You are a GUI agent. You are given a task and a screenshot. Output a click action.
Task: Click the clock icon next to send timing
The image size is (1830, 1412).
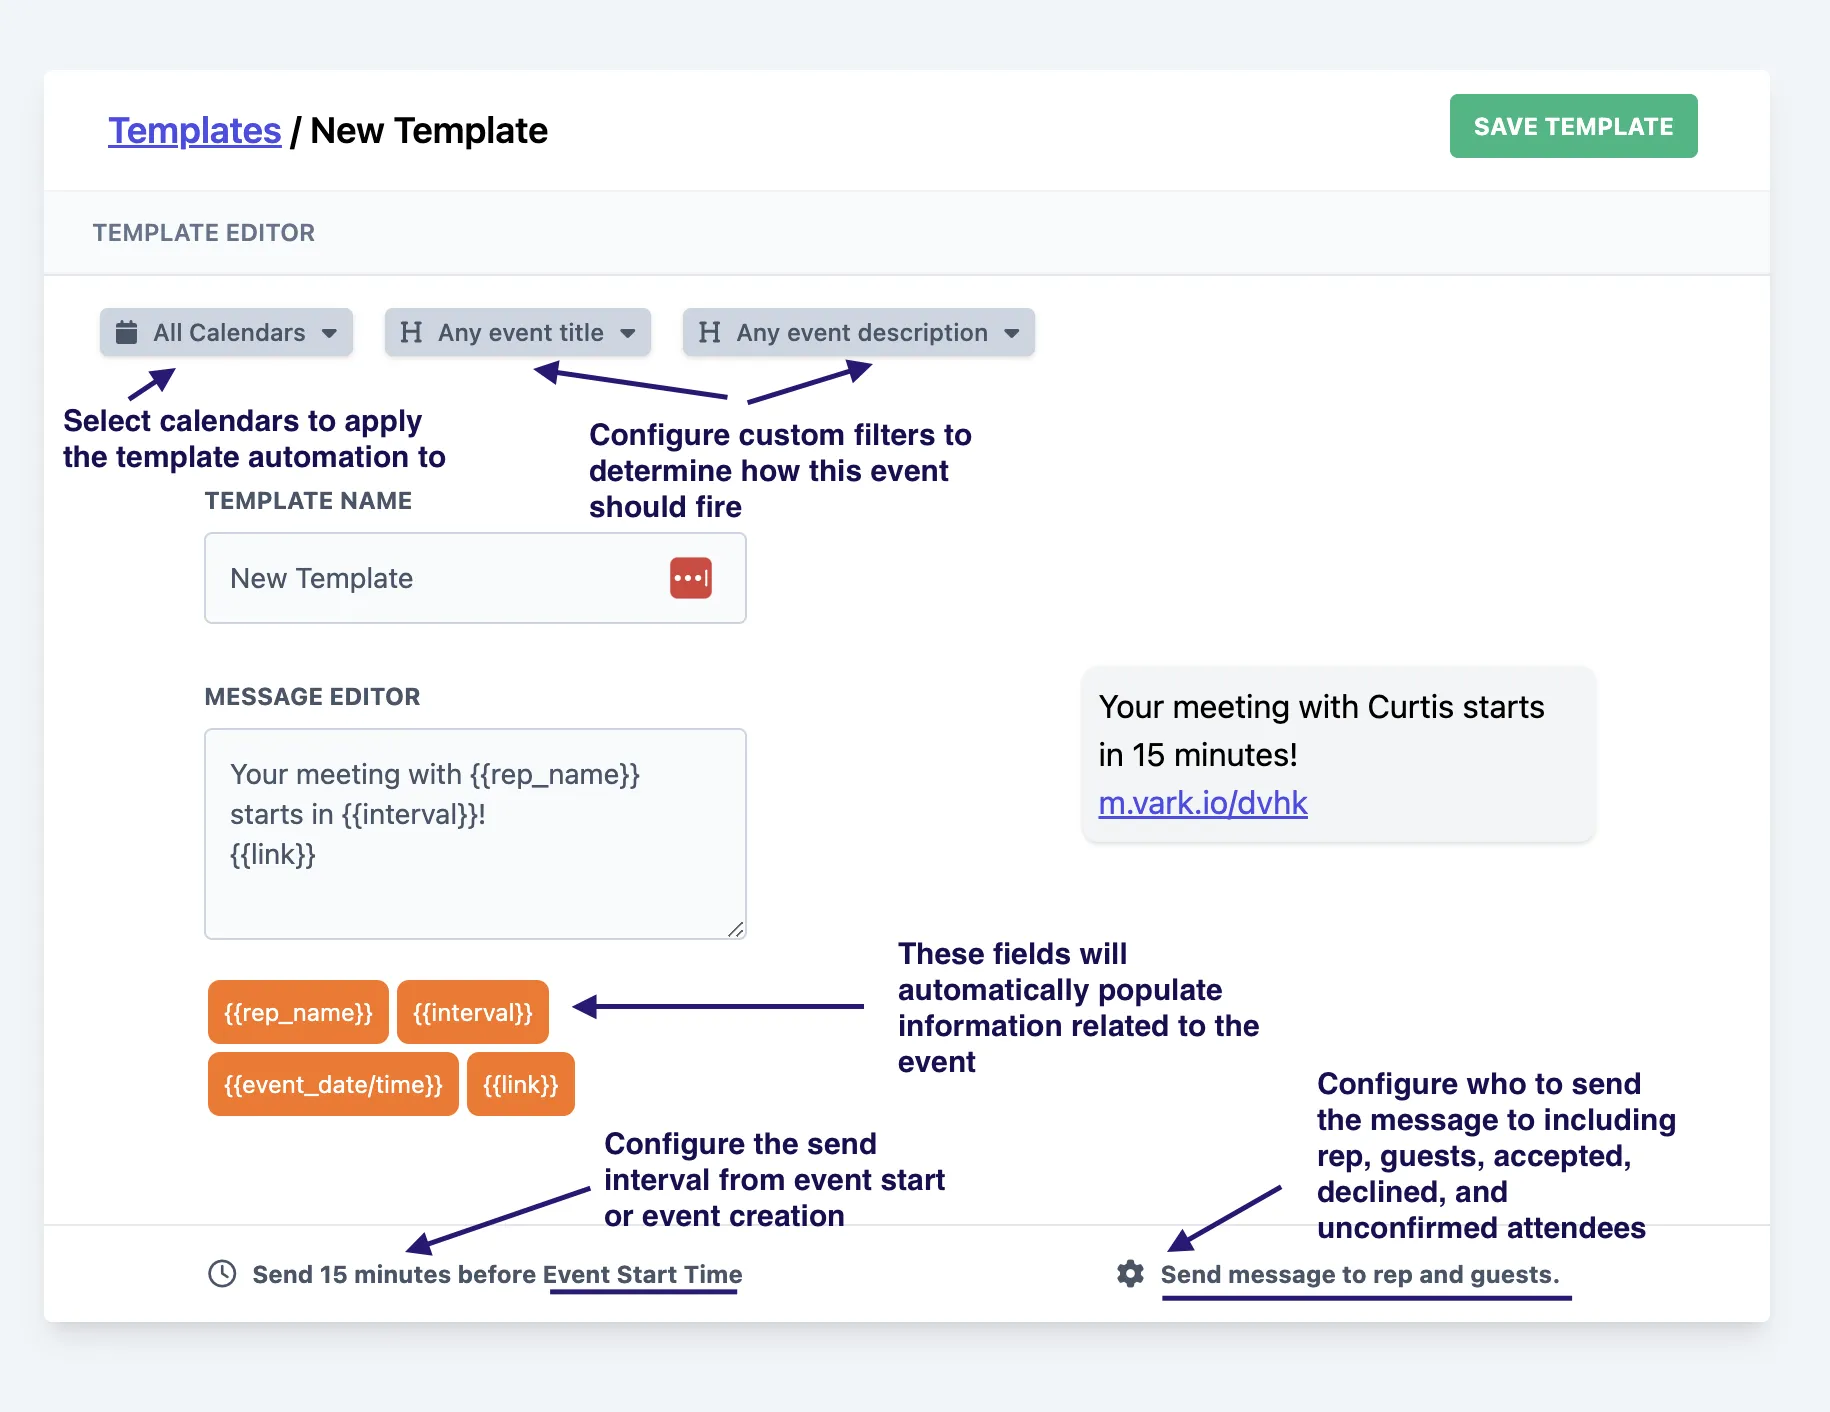click(x=222, y=1274)
